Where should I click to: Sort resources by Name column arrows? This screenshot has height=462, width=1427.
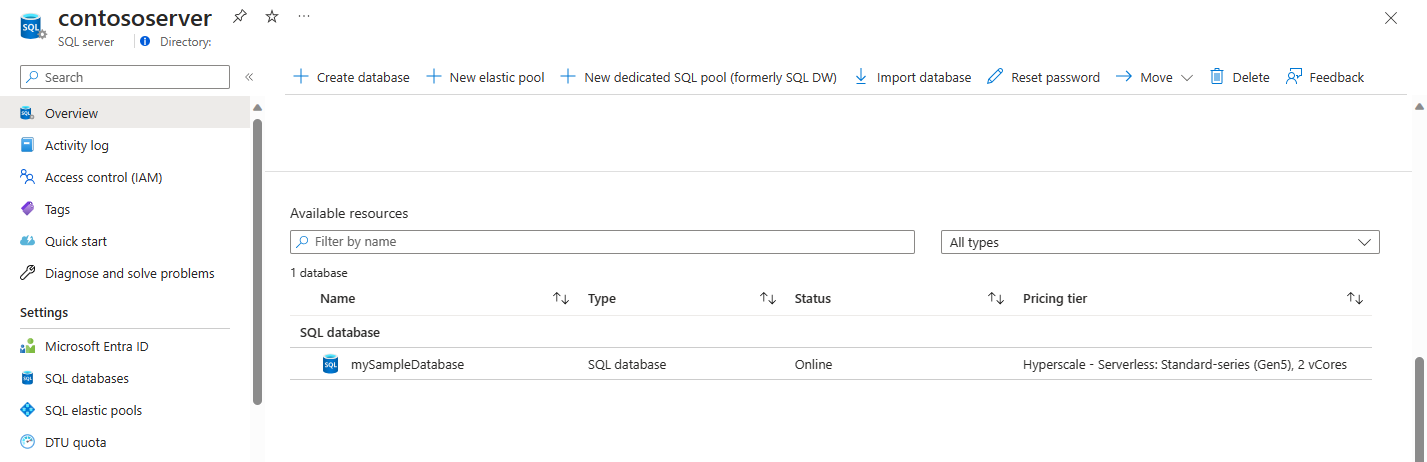pos(561,298)
